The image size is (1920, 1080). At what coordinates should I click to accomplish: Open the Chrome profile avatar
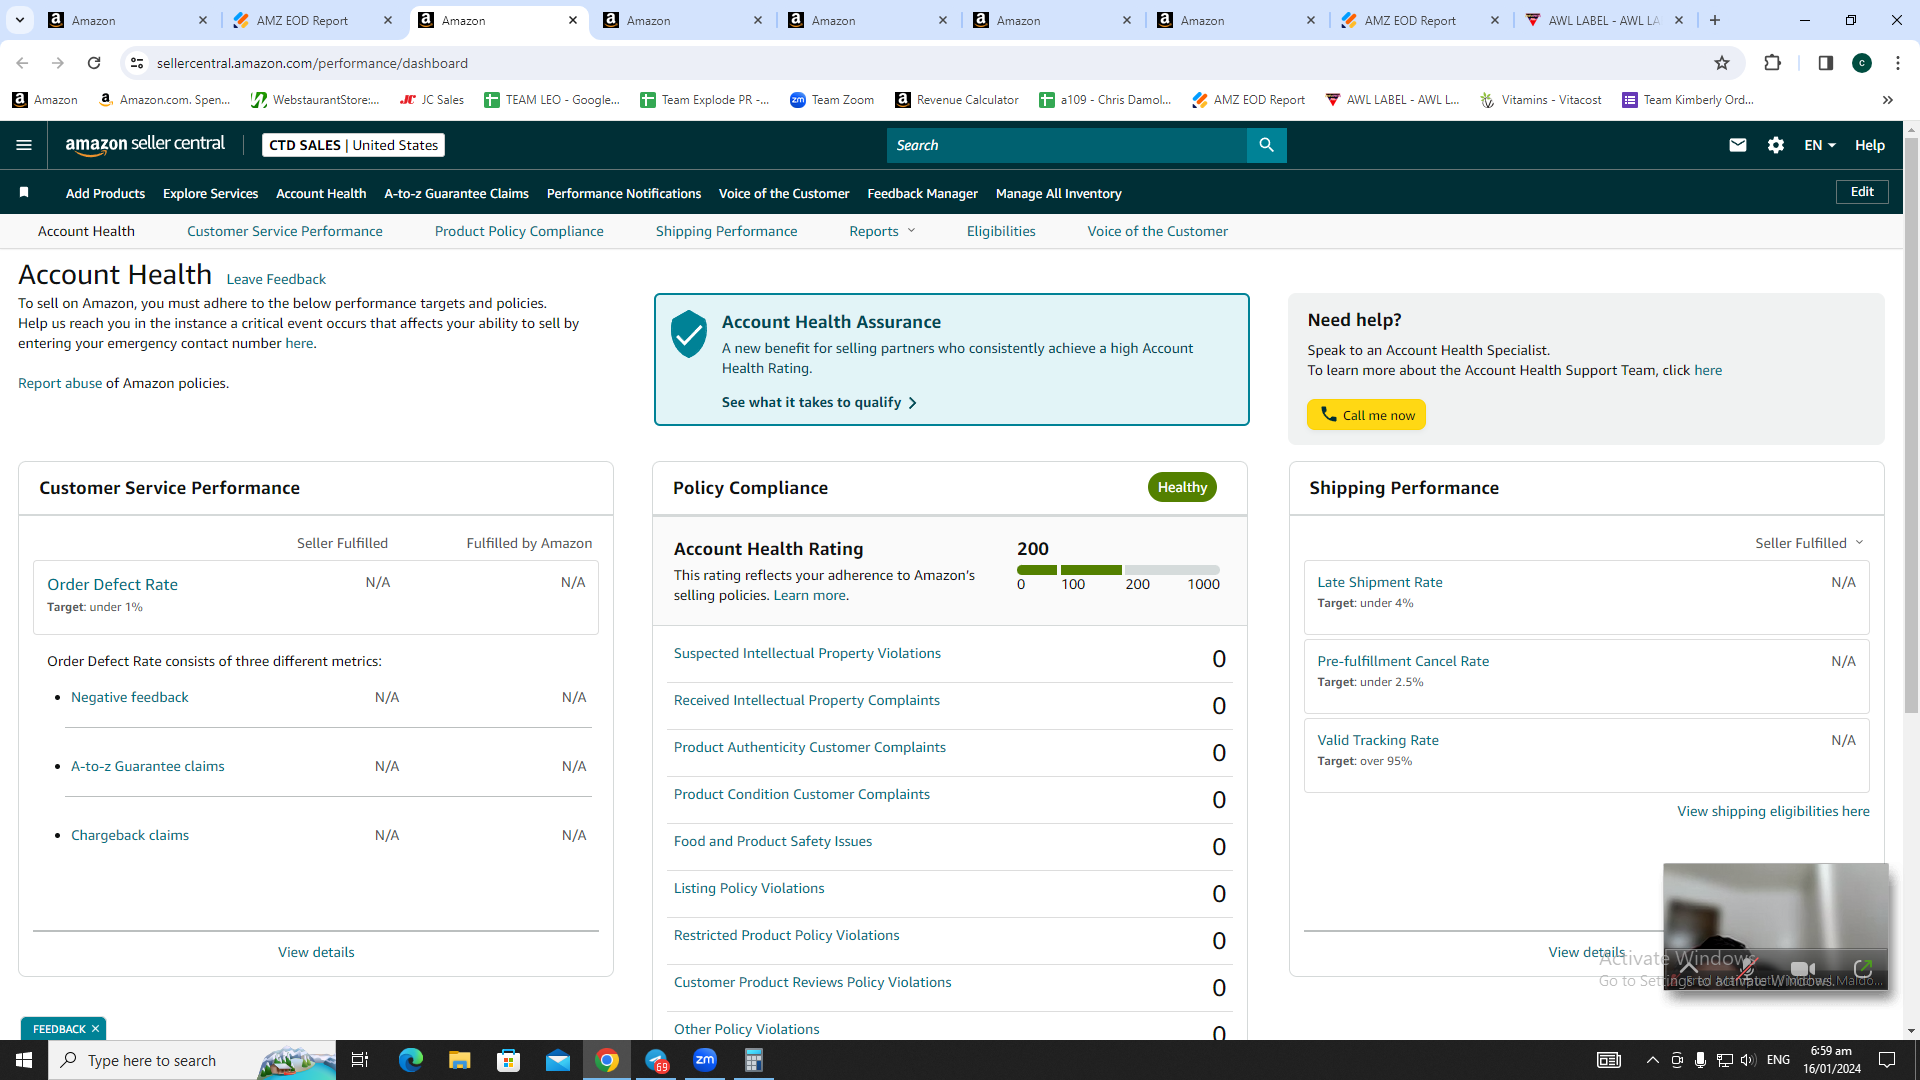(x=1862, y=63)
